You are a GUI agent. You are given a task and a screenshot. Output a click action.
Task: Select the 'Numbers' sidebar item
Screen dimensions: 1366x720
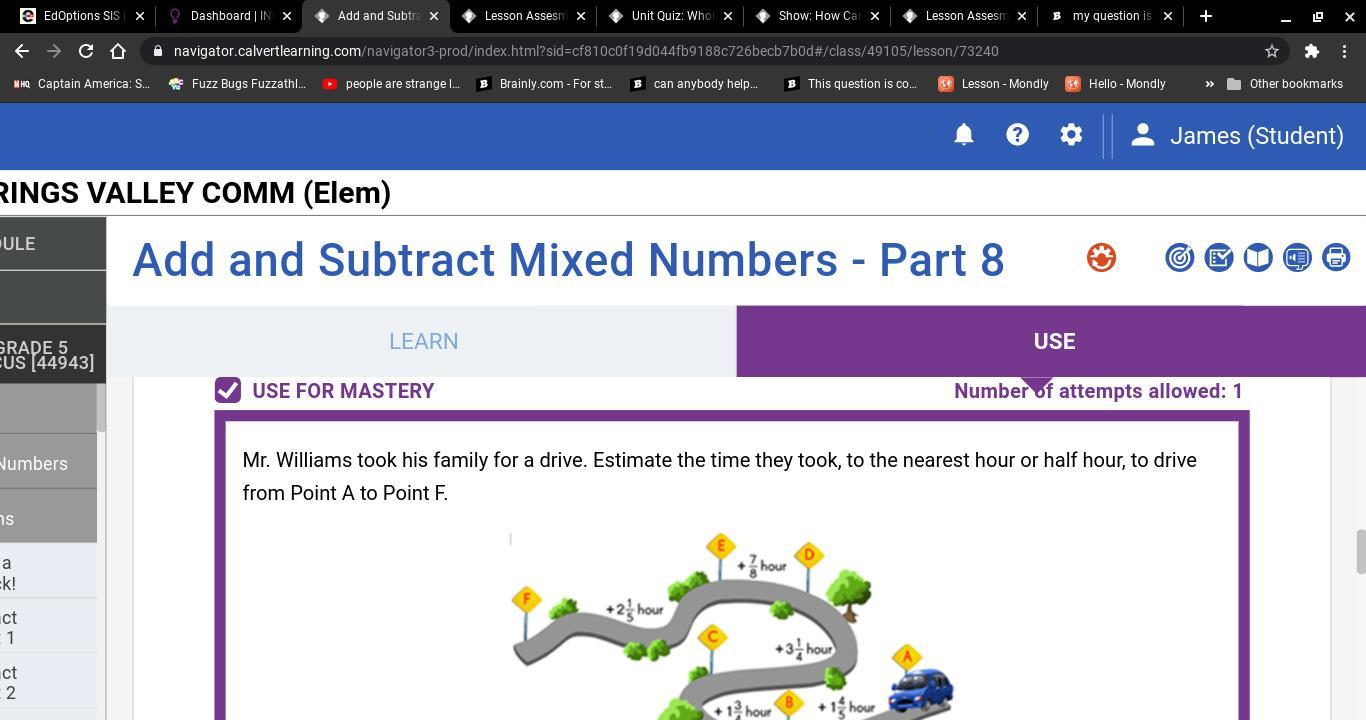pos(48,464)
